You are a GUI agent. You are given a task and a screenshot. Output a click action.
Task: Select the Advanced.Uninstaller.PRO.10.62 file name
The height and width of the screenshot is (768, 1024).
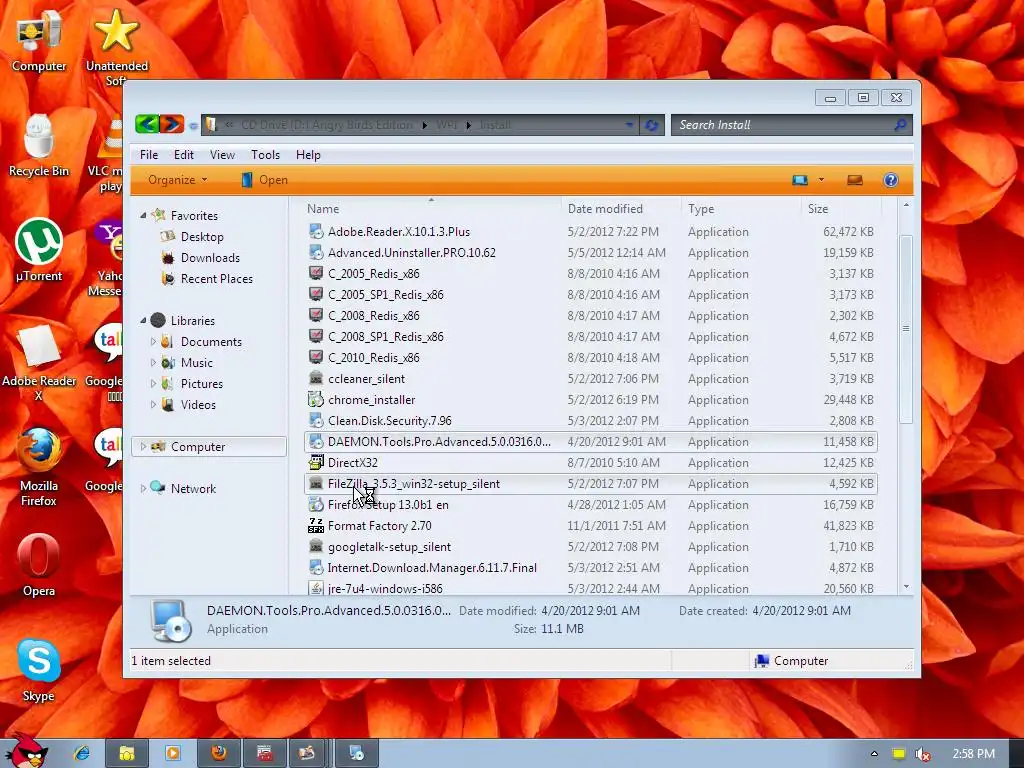[411, 253]
